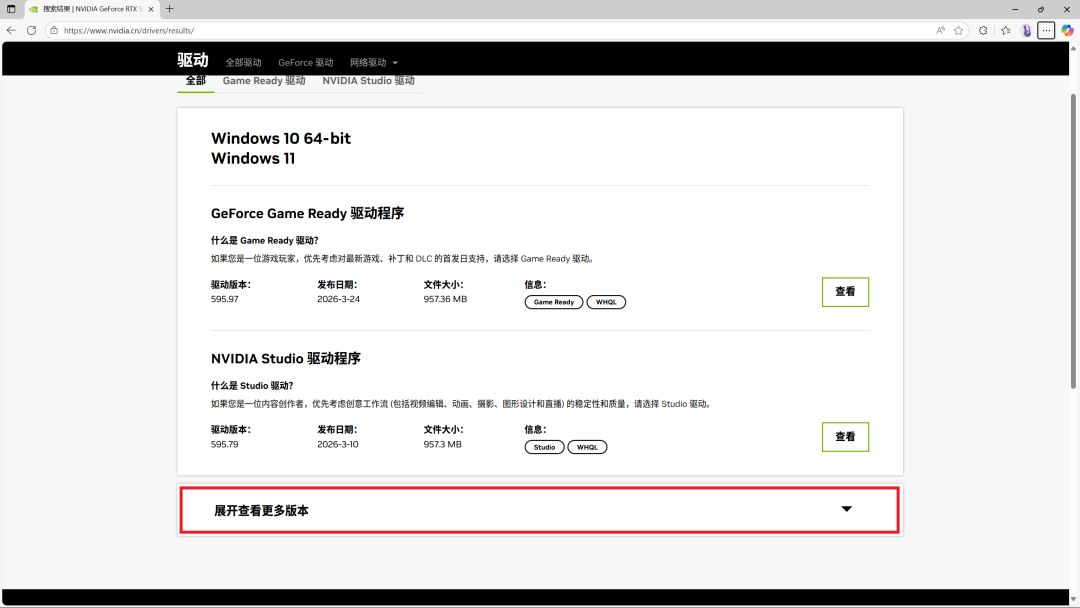Click file size 957.36 MB
The image size is (1080, 608).
point(445,300)
